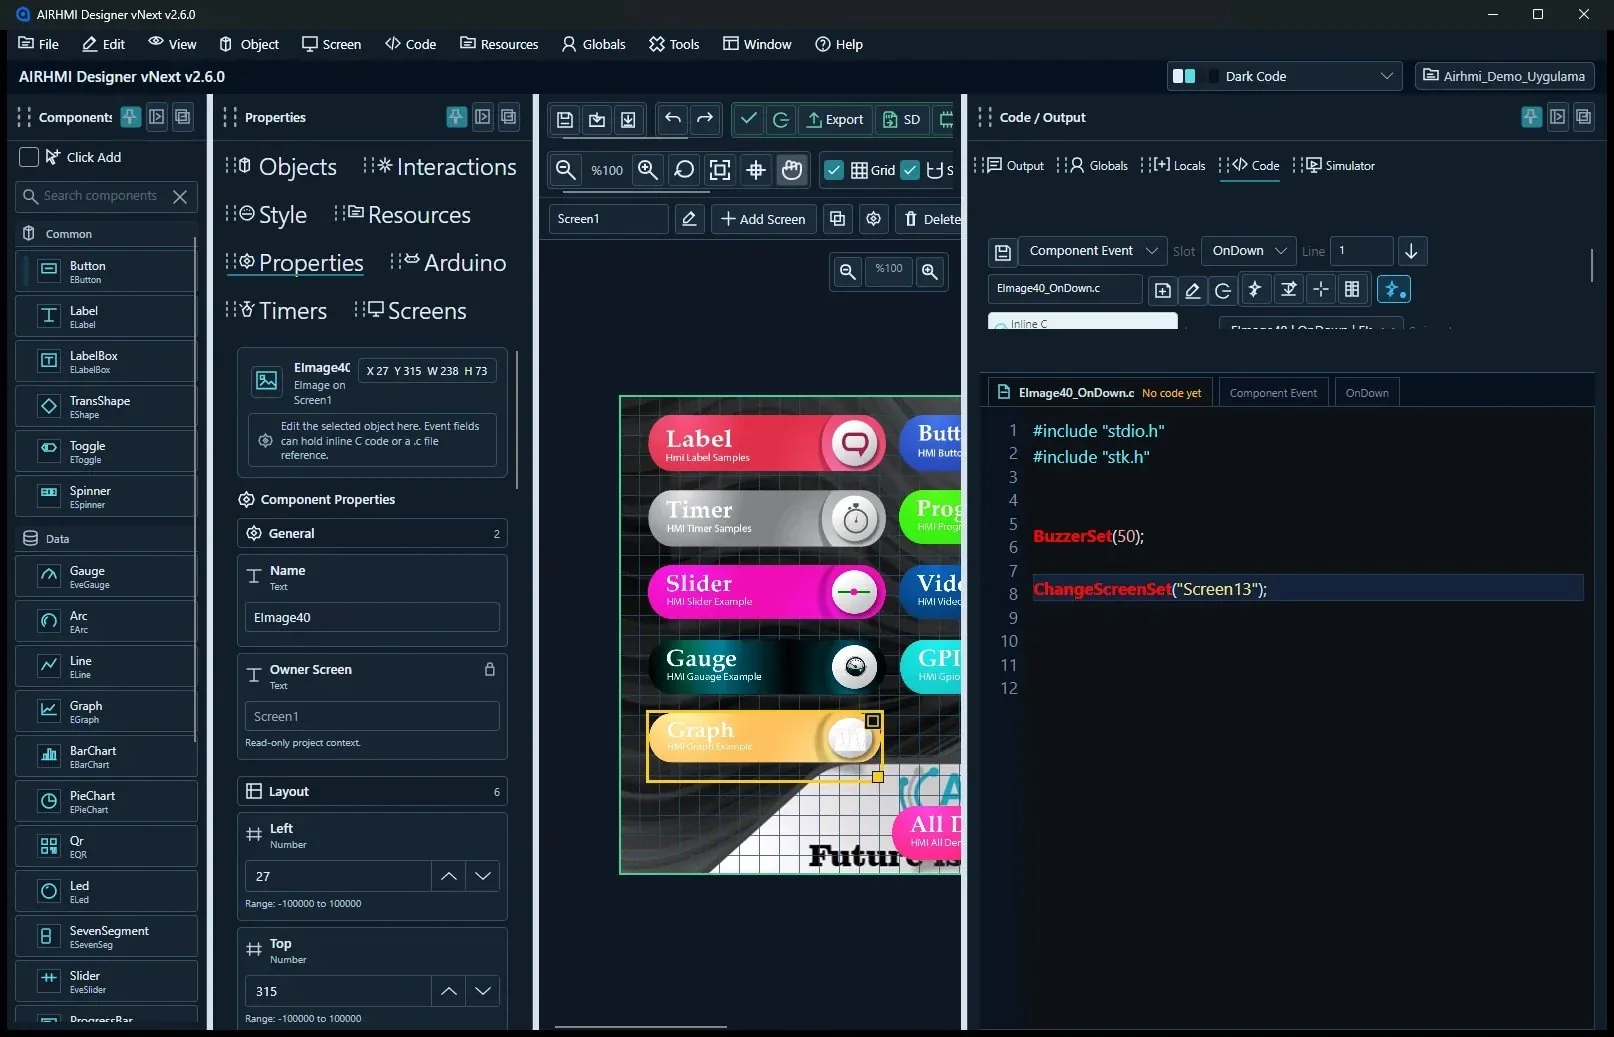1614x1037 pixels.
Task: Enable the Click Add checkbox
Action: [29, 157]
